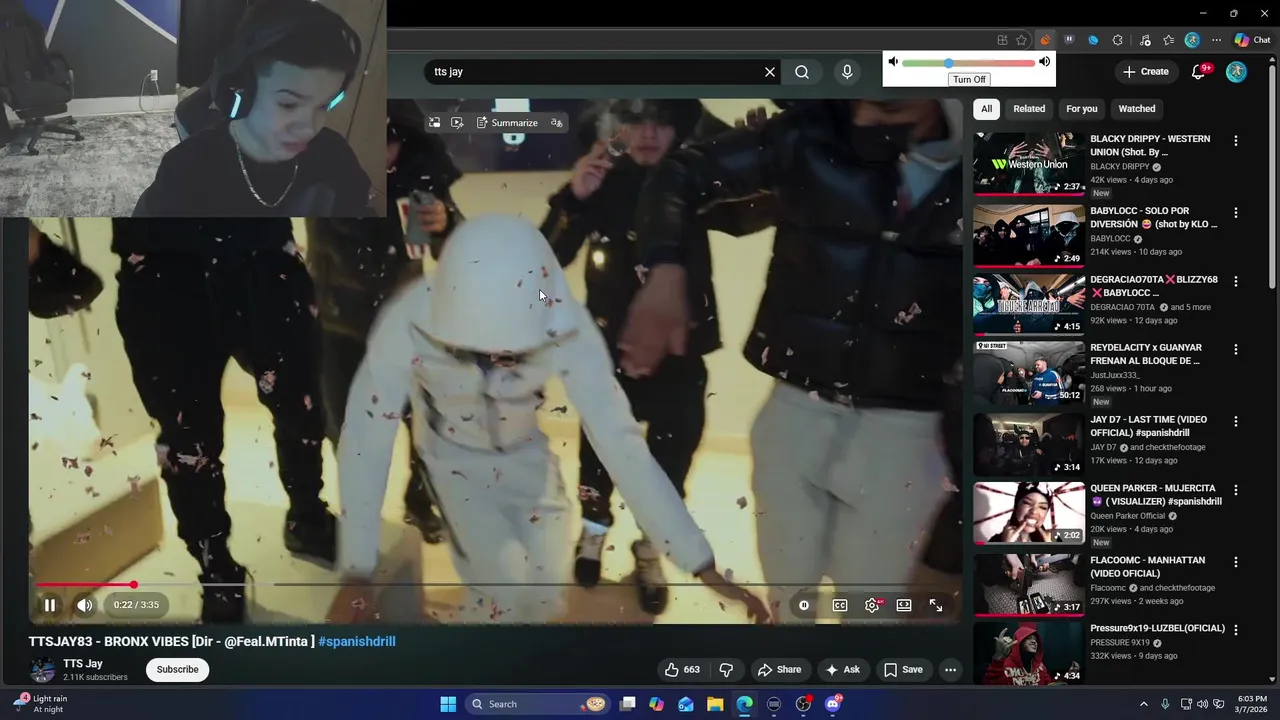Toggle the autoplay switch in player controls
The image size is (1280, 720).
tap(804, 605)
